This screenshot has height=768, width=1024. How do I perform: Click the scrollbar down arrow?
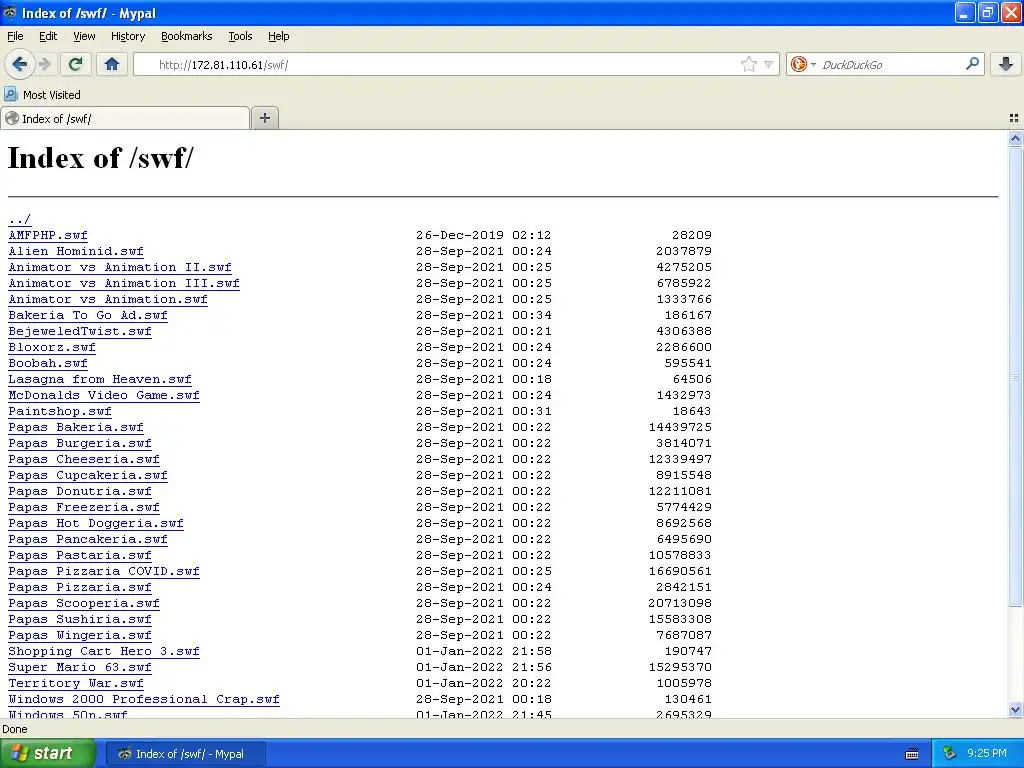1015,709
